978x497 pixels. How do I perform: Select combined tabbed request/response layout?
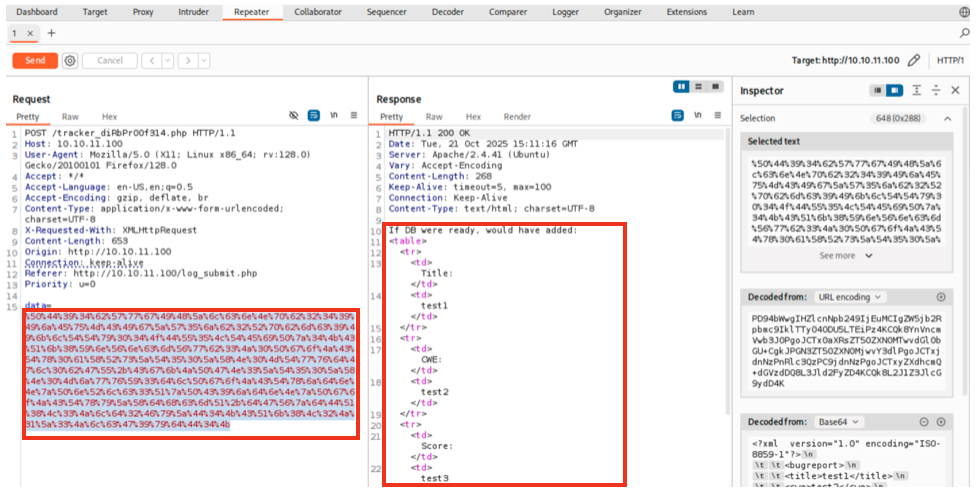(x=715, y=87)
